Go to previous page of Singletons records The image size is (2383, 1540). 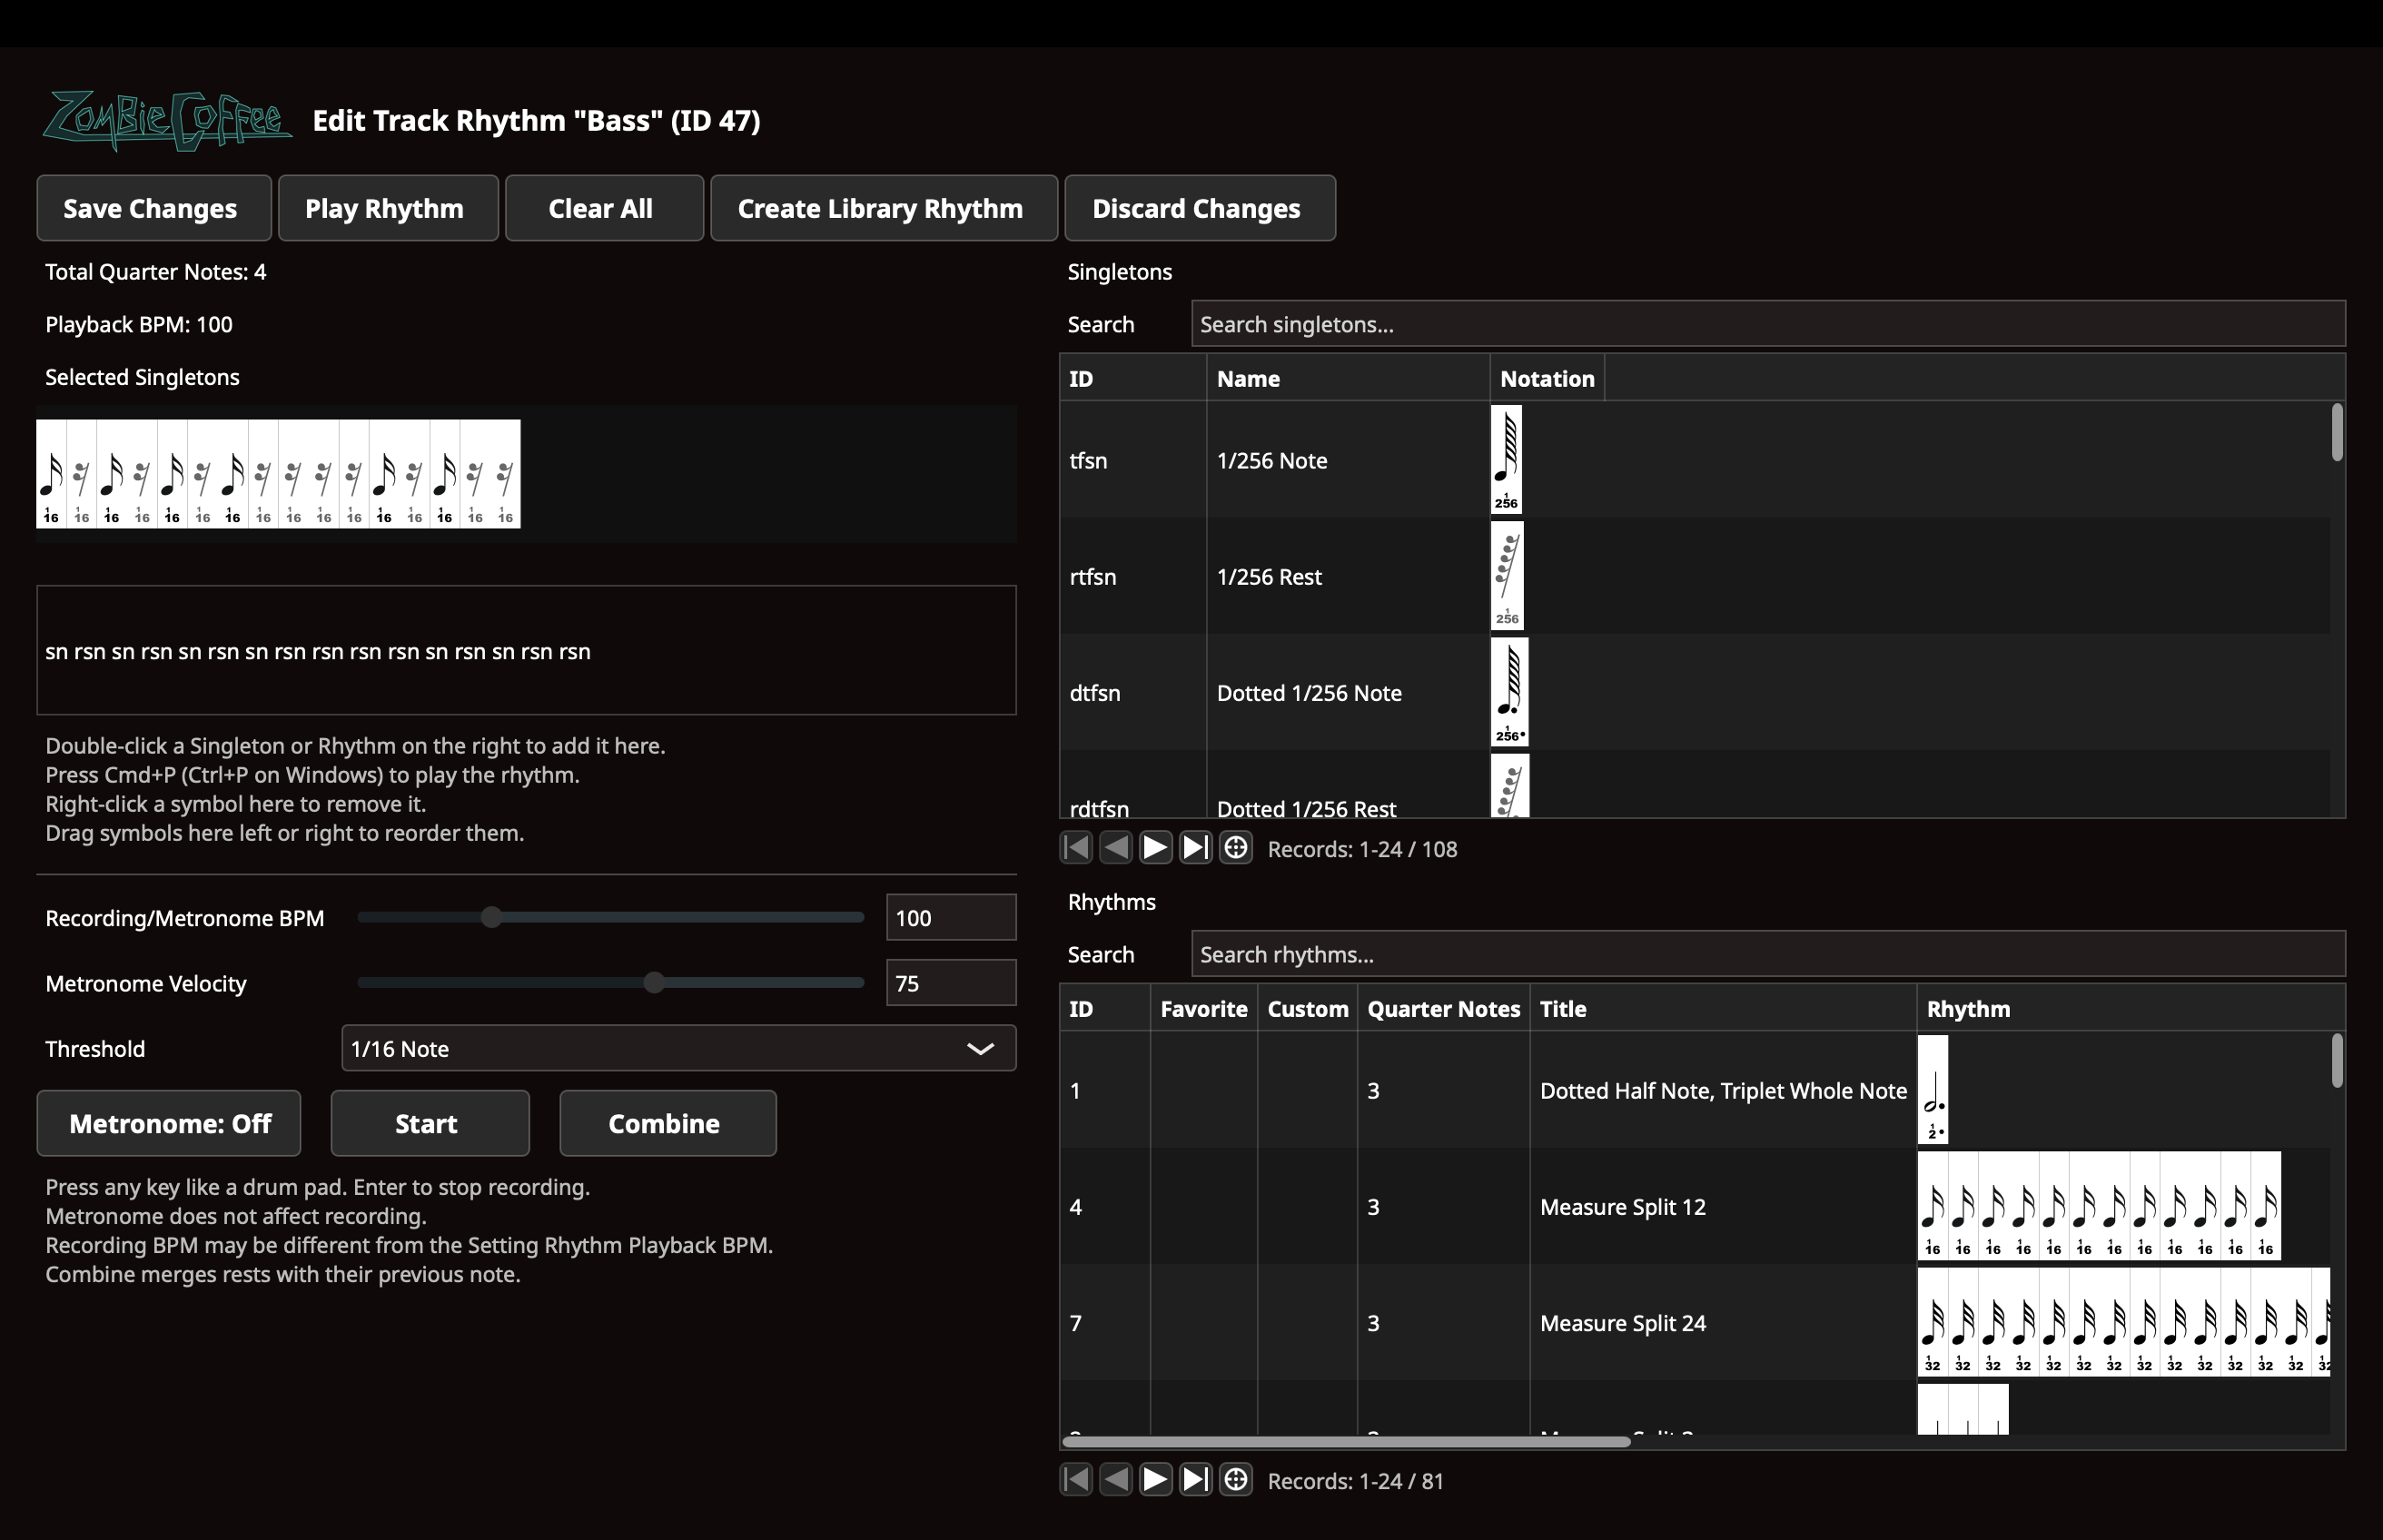[1116, 848]
